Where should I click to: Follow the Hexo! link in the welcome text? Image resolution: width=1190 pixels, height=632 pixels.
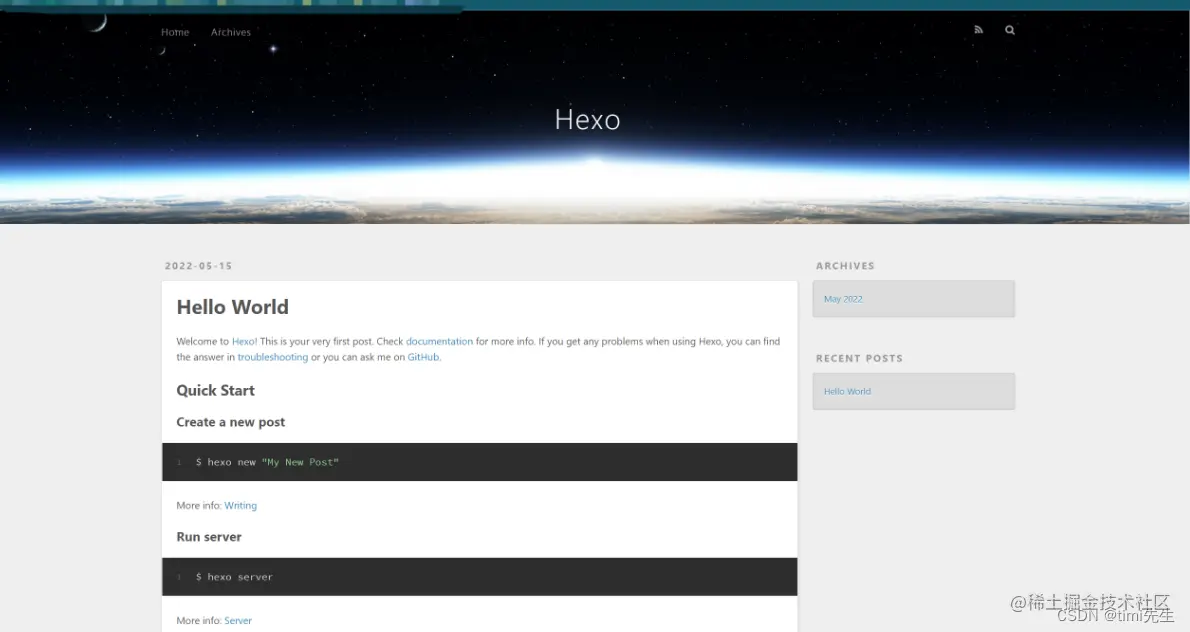(x=244, y=341)
